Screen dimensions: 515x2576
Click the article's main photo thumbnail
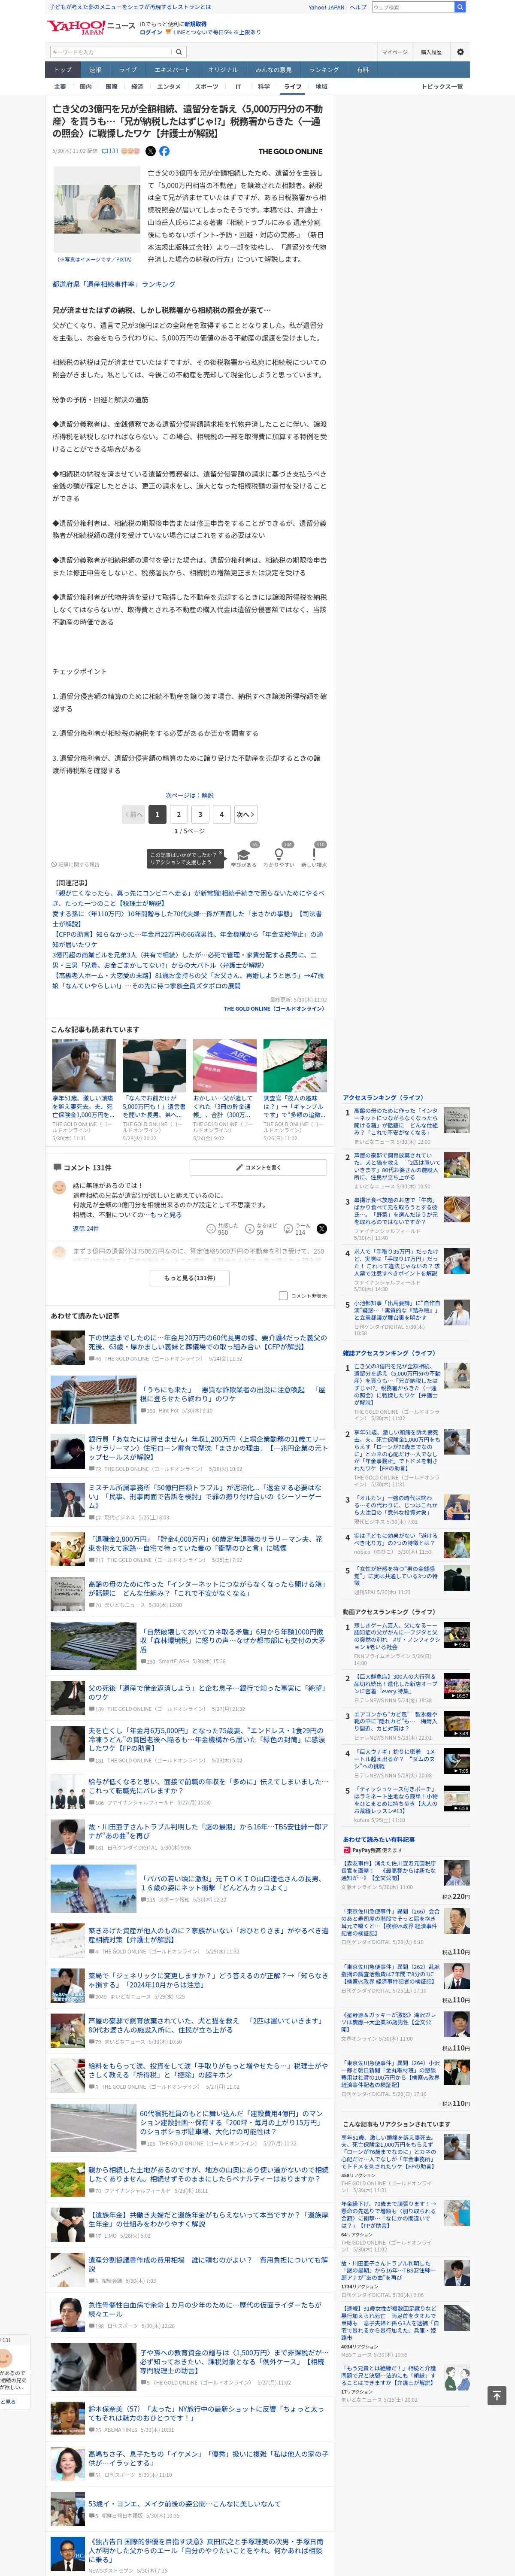click(97, 210)
